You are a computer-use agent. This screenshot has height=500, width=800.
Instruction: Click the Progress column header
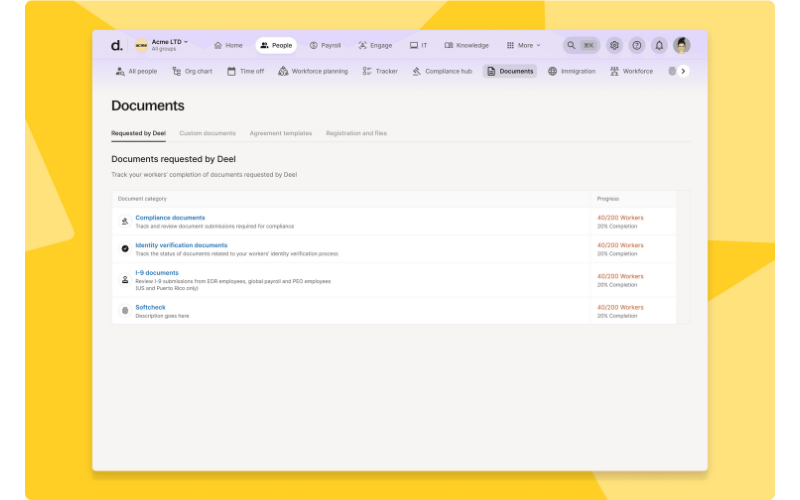tap(608, 199)
